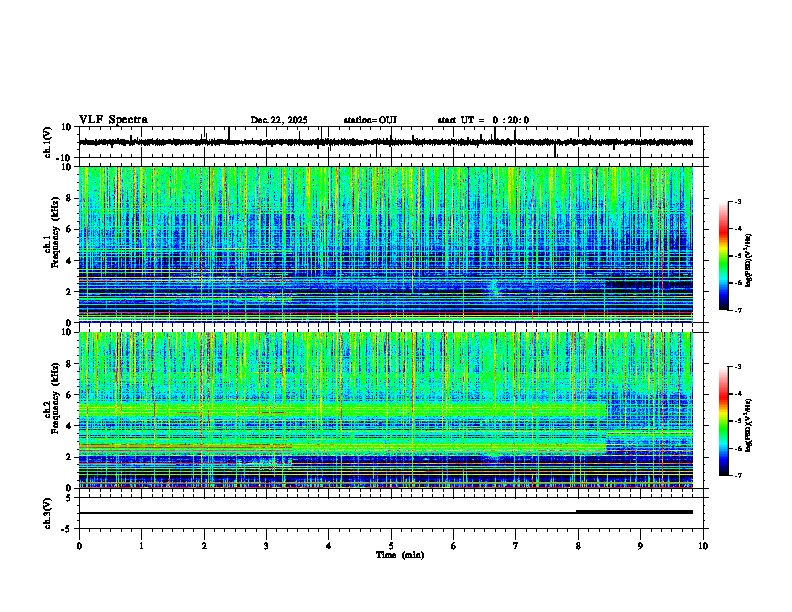
Task: Click time axis tick label "4"
Action: (x=329, y=546)
